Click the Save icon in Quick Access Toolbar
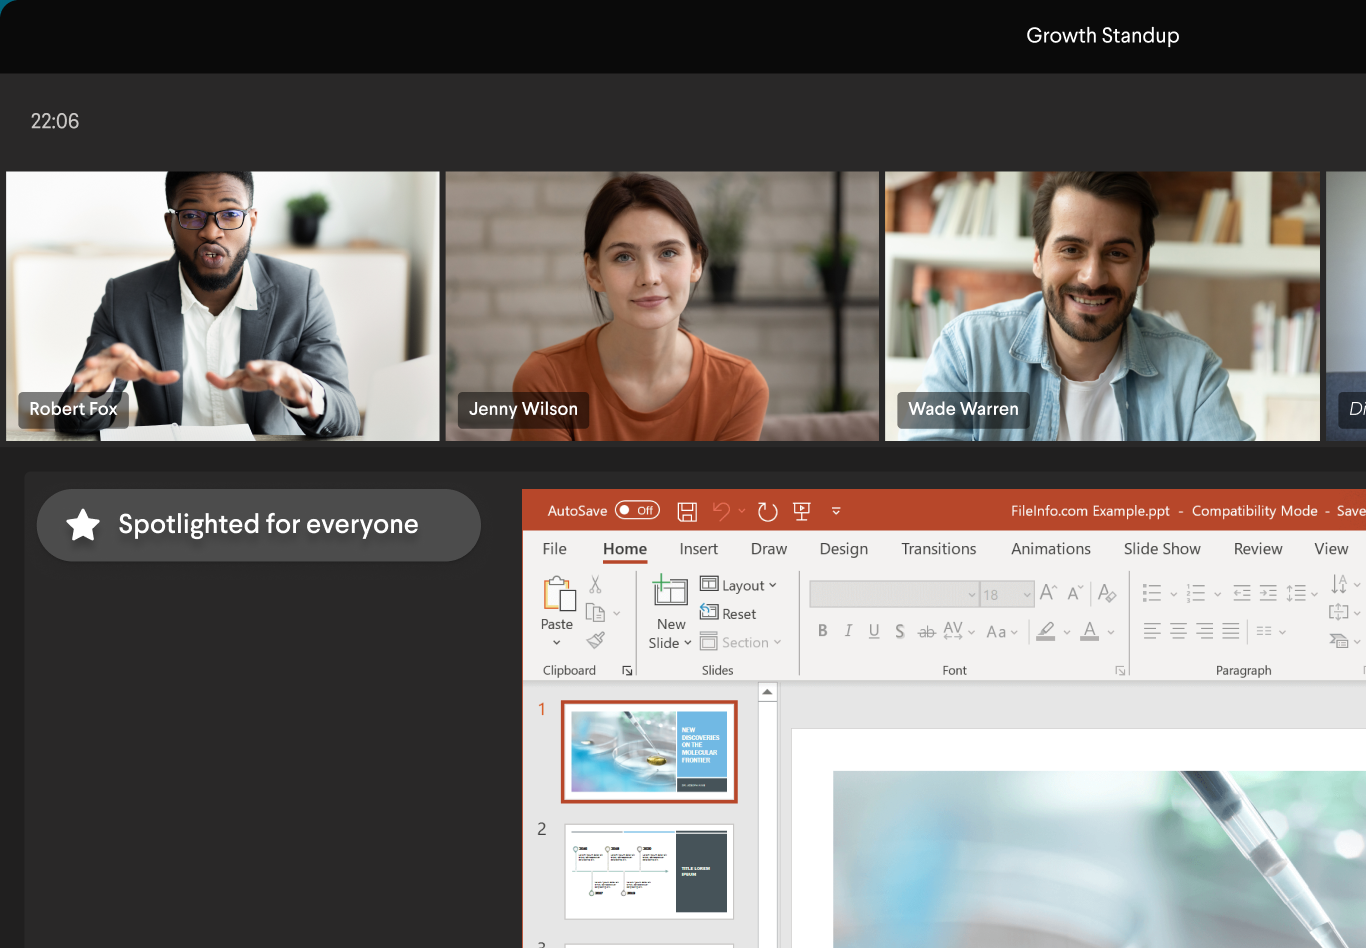The height and width of the screenshot is (948, 1366). [x=687, y=511]
